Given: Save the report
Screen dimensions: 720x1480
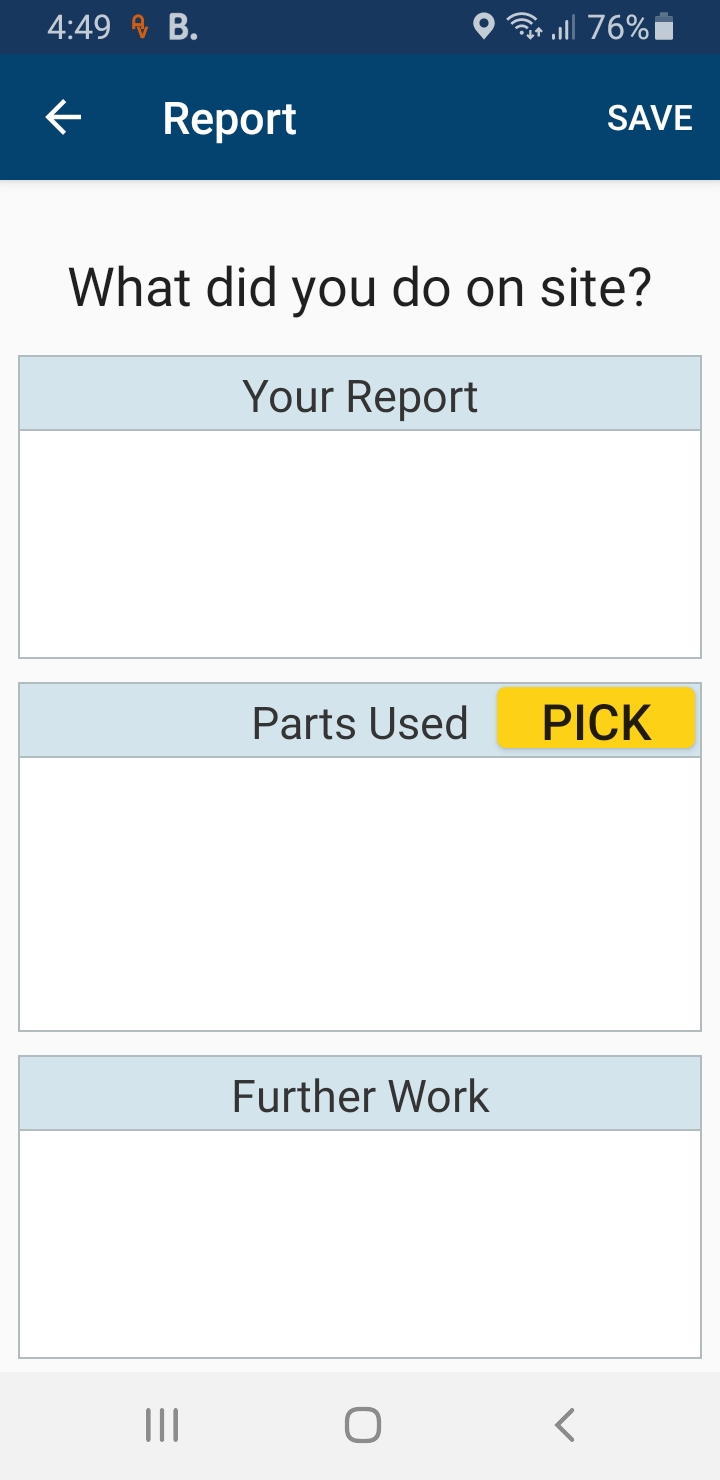Looking at the screenshot, I should pyautogui.click(x=650, y=118).
